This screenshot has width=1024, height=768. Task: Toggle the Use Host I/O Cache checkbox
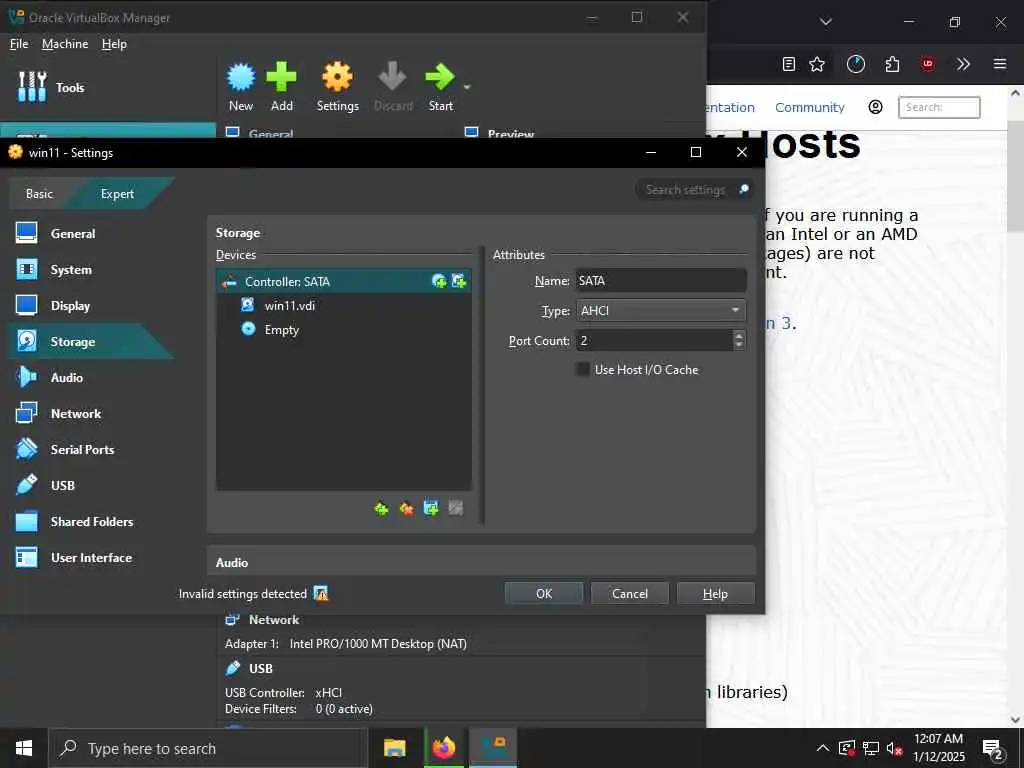[583, 370]
